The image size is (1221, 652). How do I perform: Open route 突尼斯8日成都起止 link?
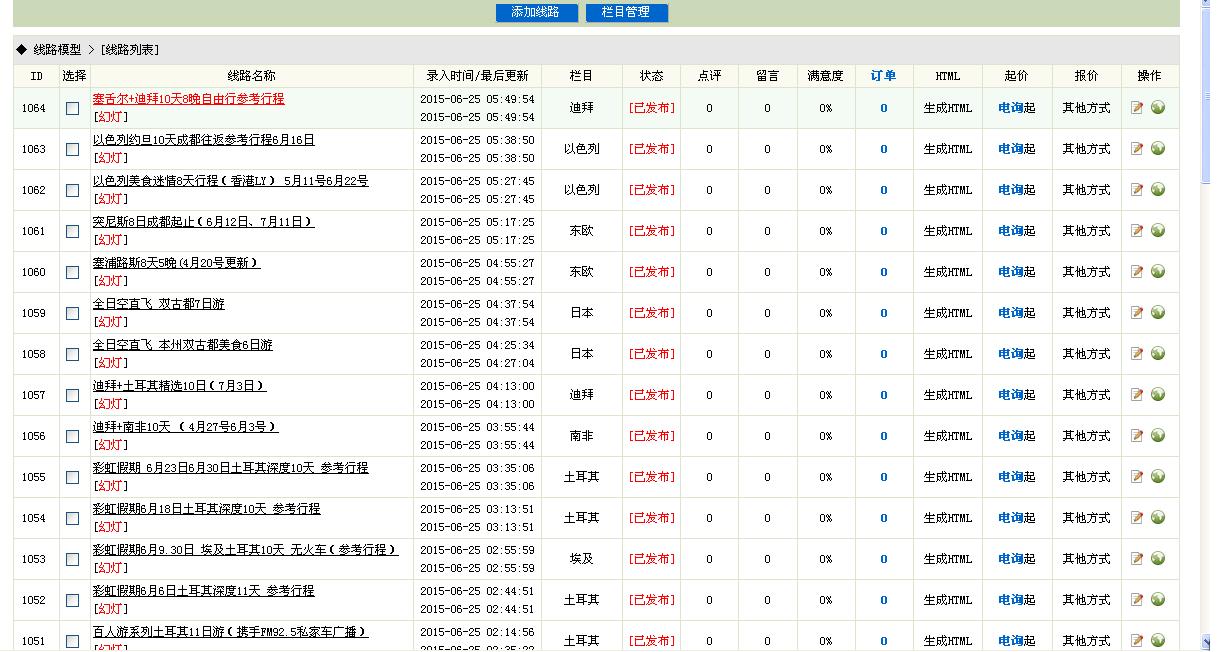pos(204,222)
